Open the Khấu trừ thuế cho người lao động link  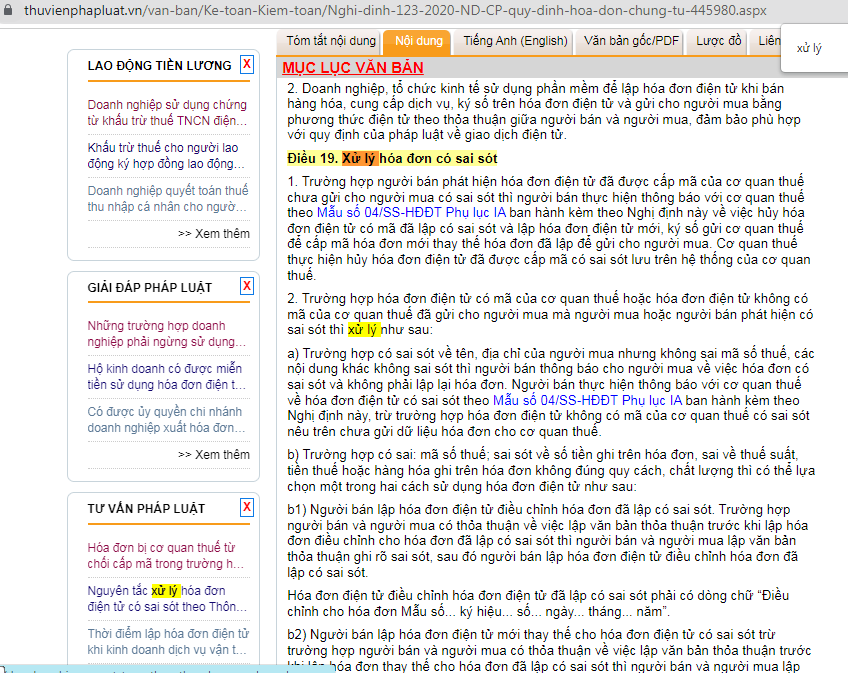click(167, 155)
